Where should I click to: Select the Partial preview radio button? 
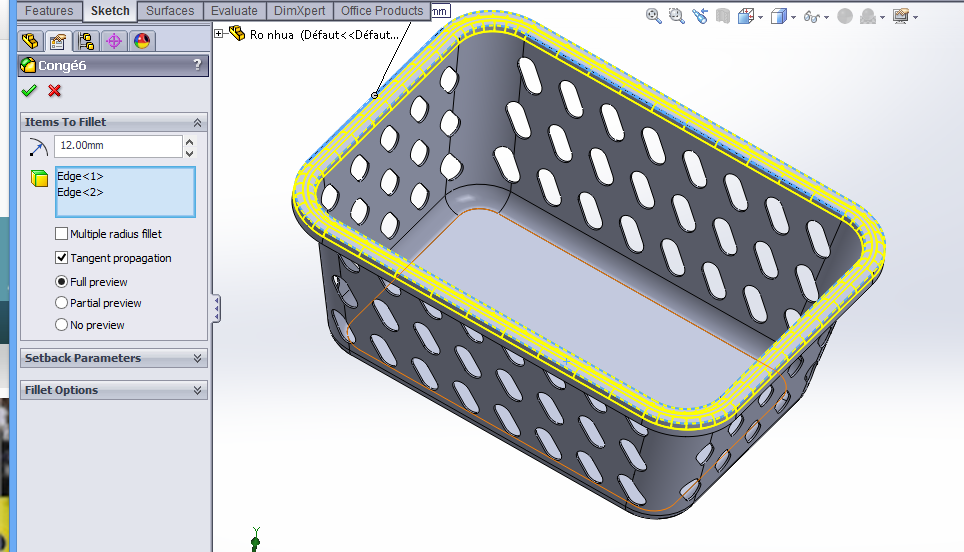pos(62,303)
